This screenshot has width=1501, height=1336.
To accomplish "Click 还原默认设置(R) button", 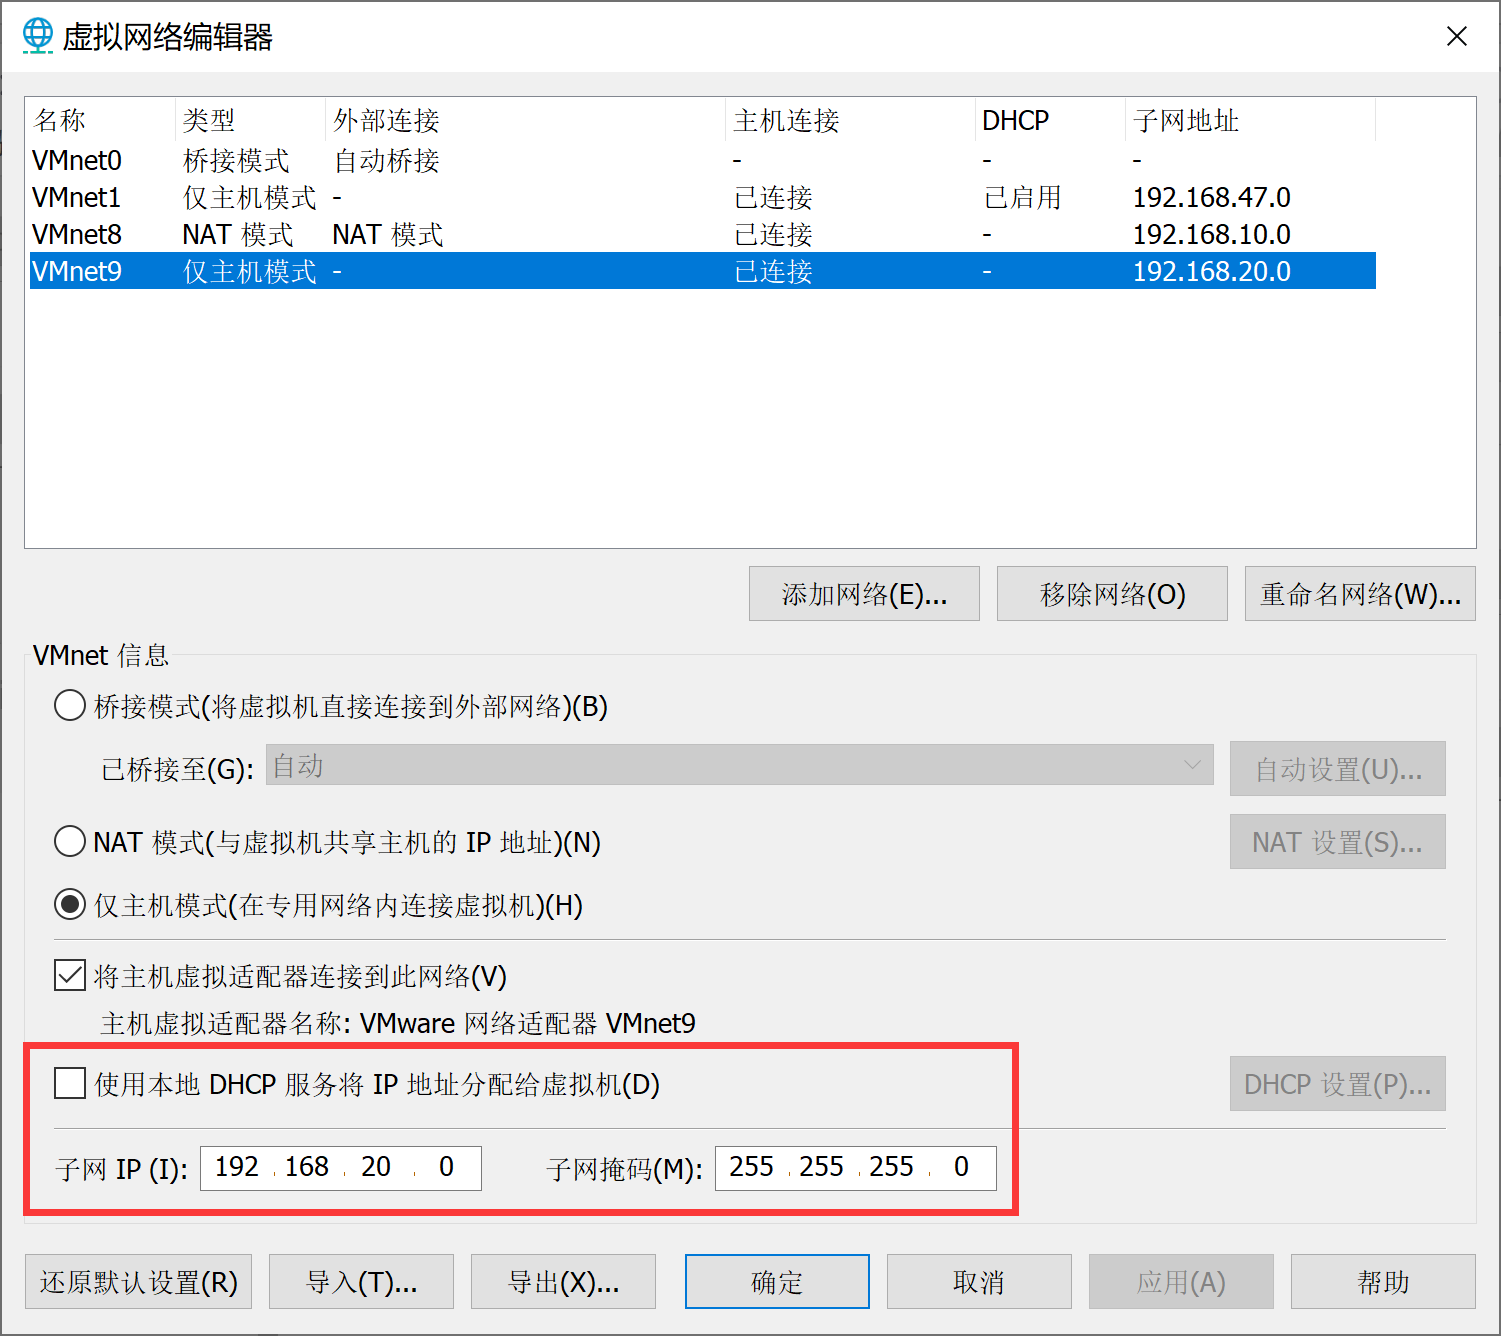I will click(x=138, y=1282).
